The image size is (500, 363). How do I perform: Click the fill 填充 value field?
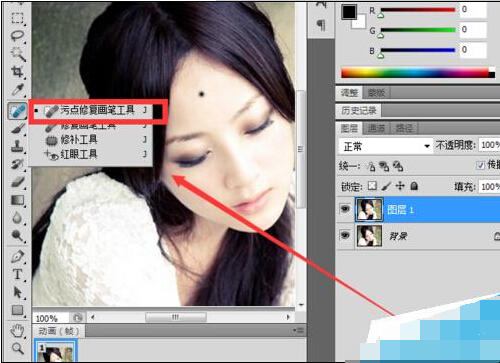pyautogui.click(x=489, y=186)
